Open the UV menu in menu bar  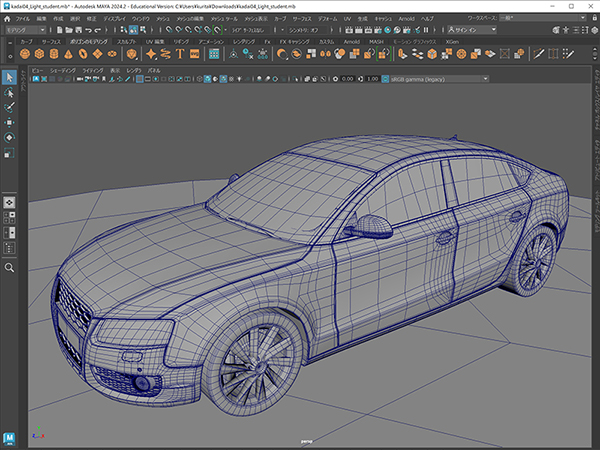[347, 18]
